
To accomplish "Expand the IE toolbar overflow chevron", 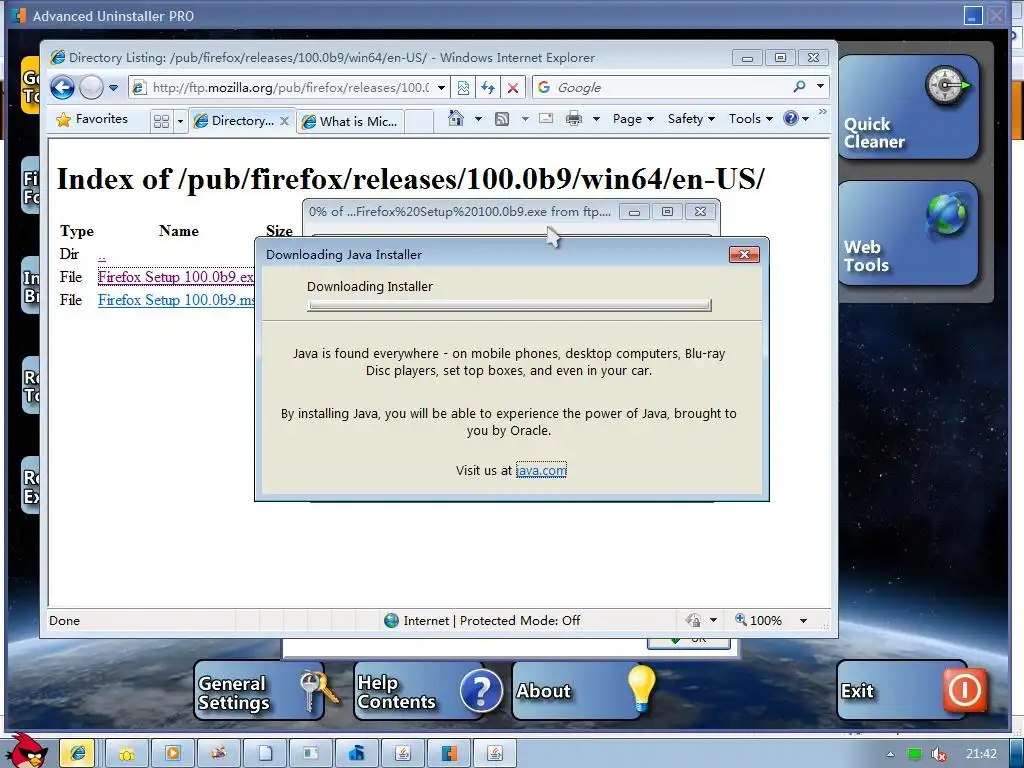I will 822,112.
